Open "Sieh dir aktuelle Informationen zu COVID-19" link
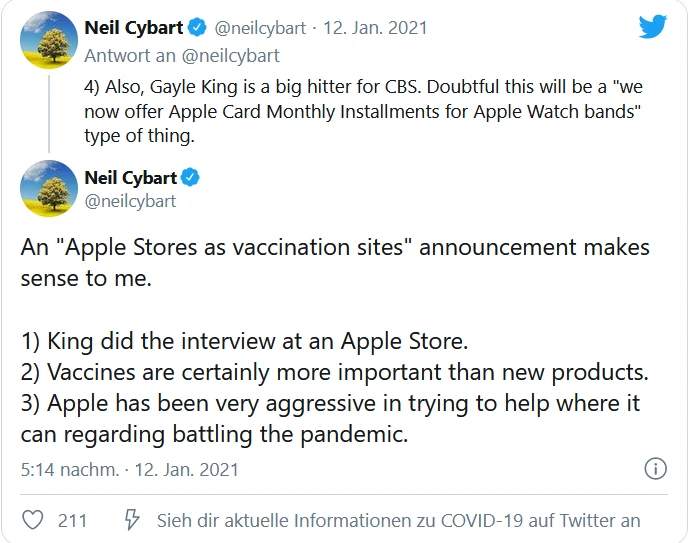The image size is (690, 543). tap(398, 520)
